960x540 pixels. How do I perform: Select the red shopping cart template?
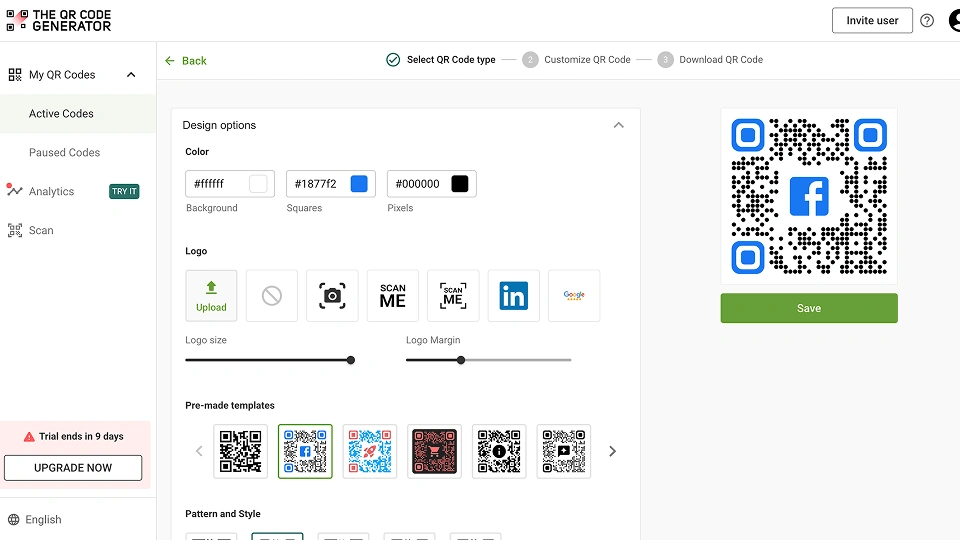pos(435,451)
